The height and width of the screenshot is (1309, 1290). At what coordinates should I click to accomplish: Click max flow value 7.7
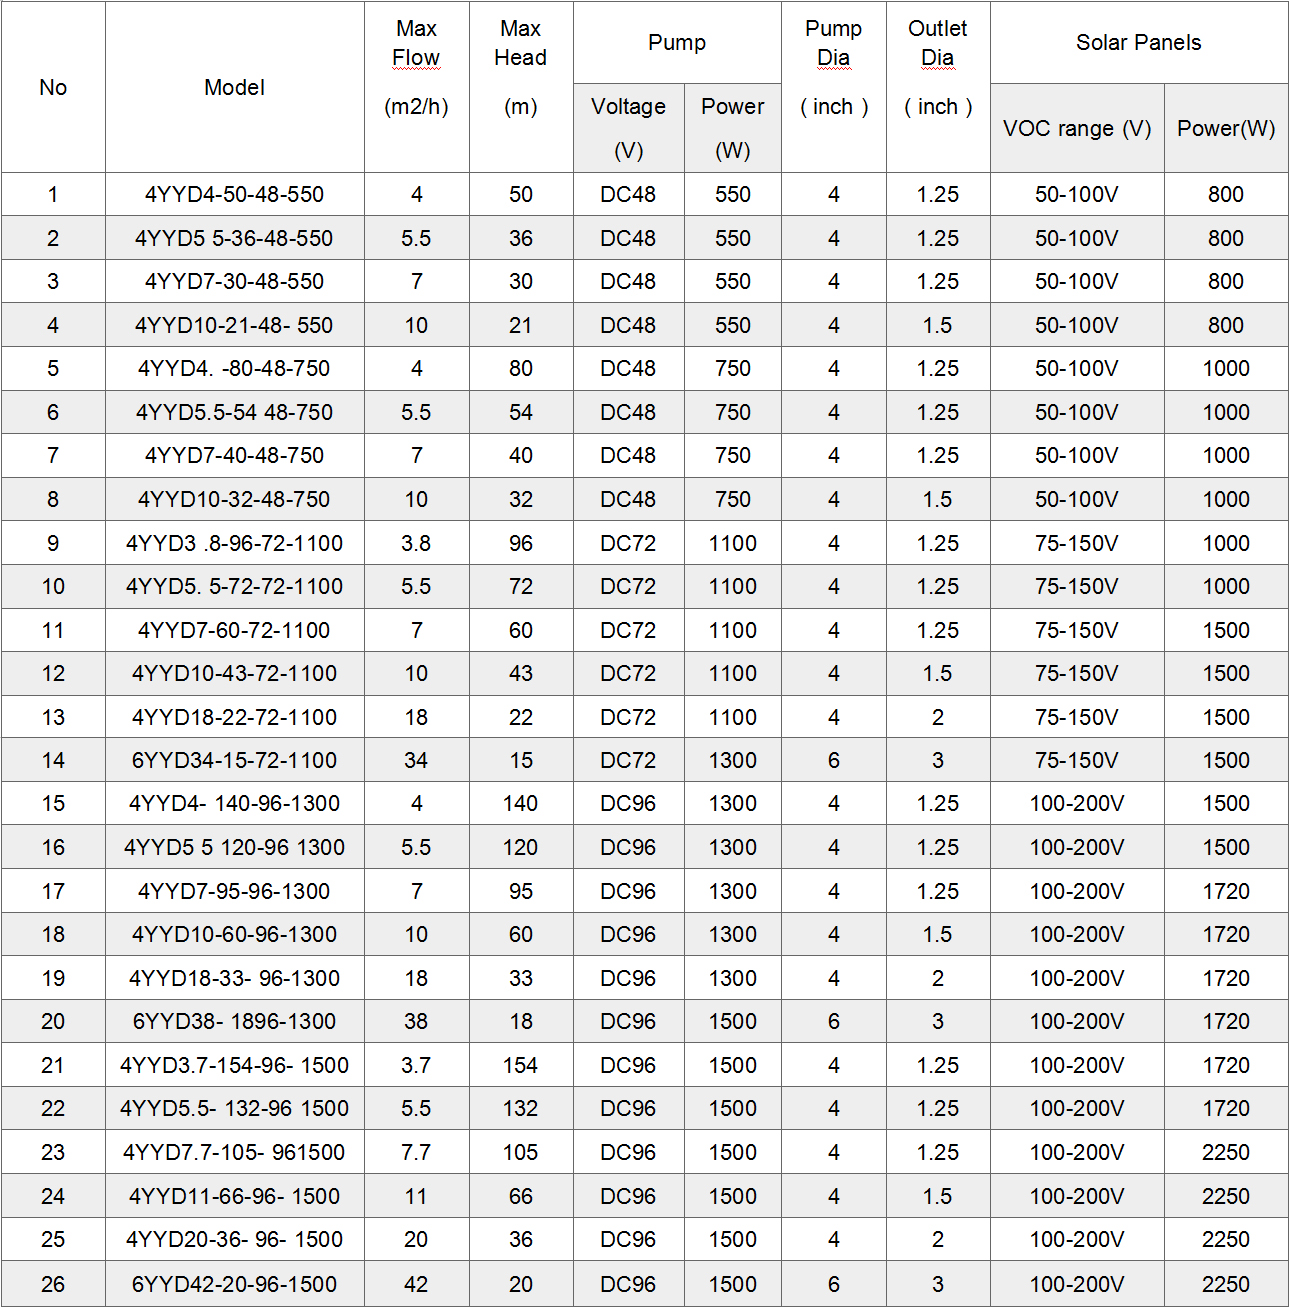pyautogui.click(x=416, y=1152)
